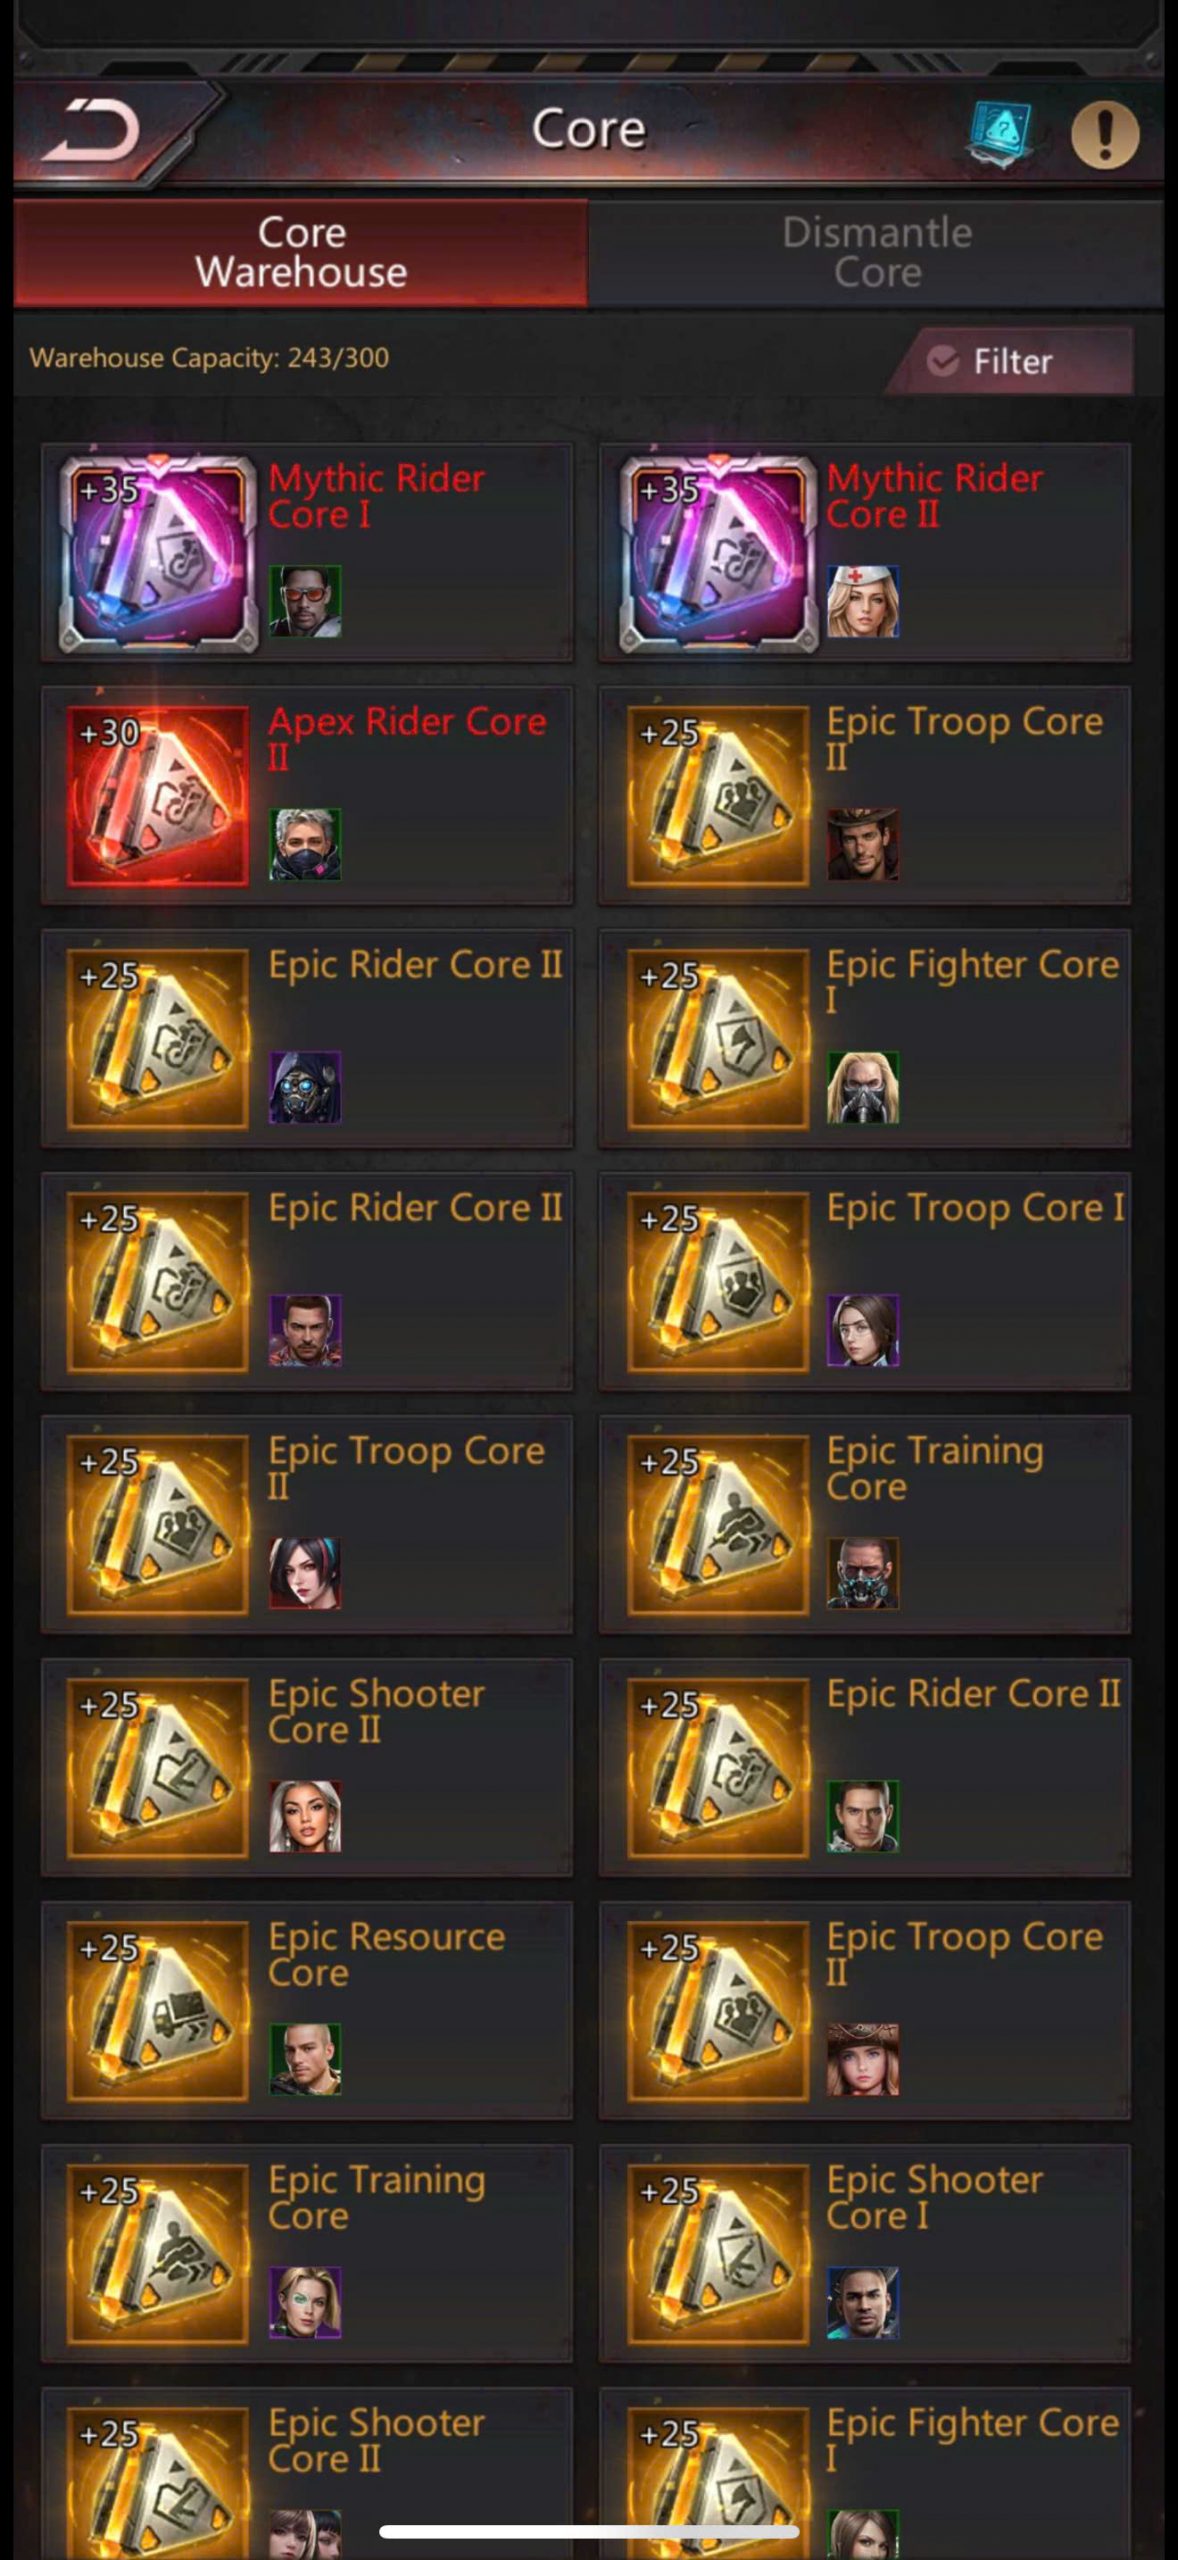1178x2560 pixels.
Task: Tap the Epic Training Core icon with masked hero
Action: pyautogui.click(x=717, y=1525)
